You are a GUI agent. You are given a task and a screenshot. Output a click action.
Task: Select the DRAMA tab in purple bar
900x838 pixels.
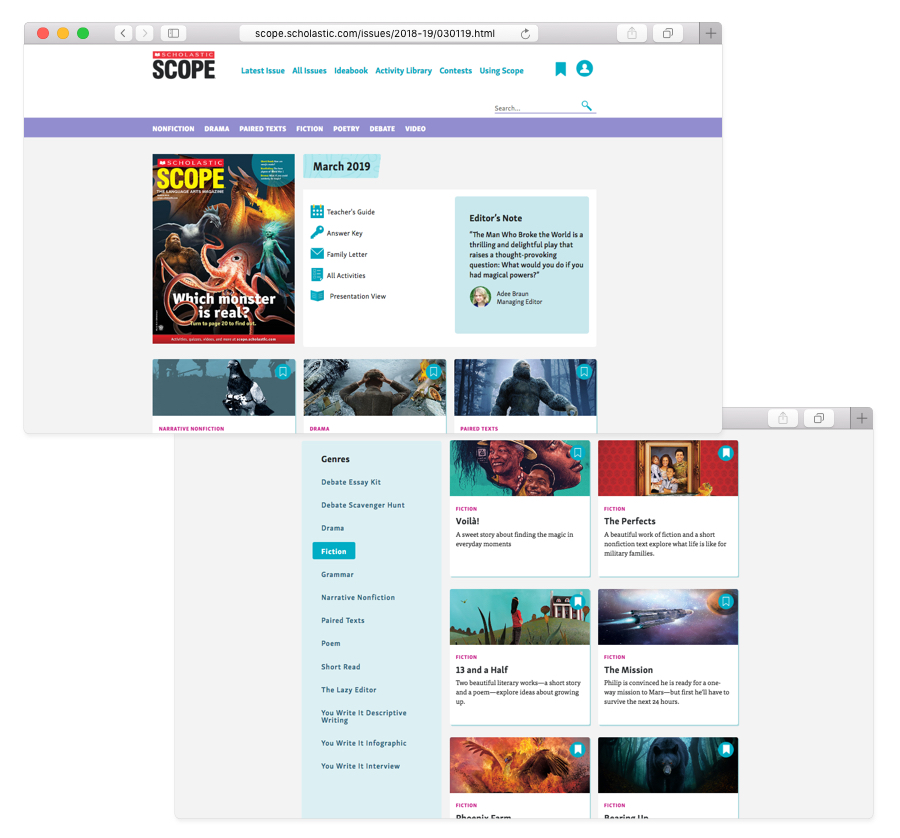pos(217,129)
